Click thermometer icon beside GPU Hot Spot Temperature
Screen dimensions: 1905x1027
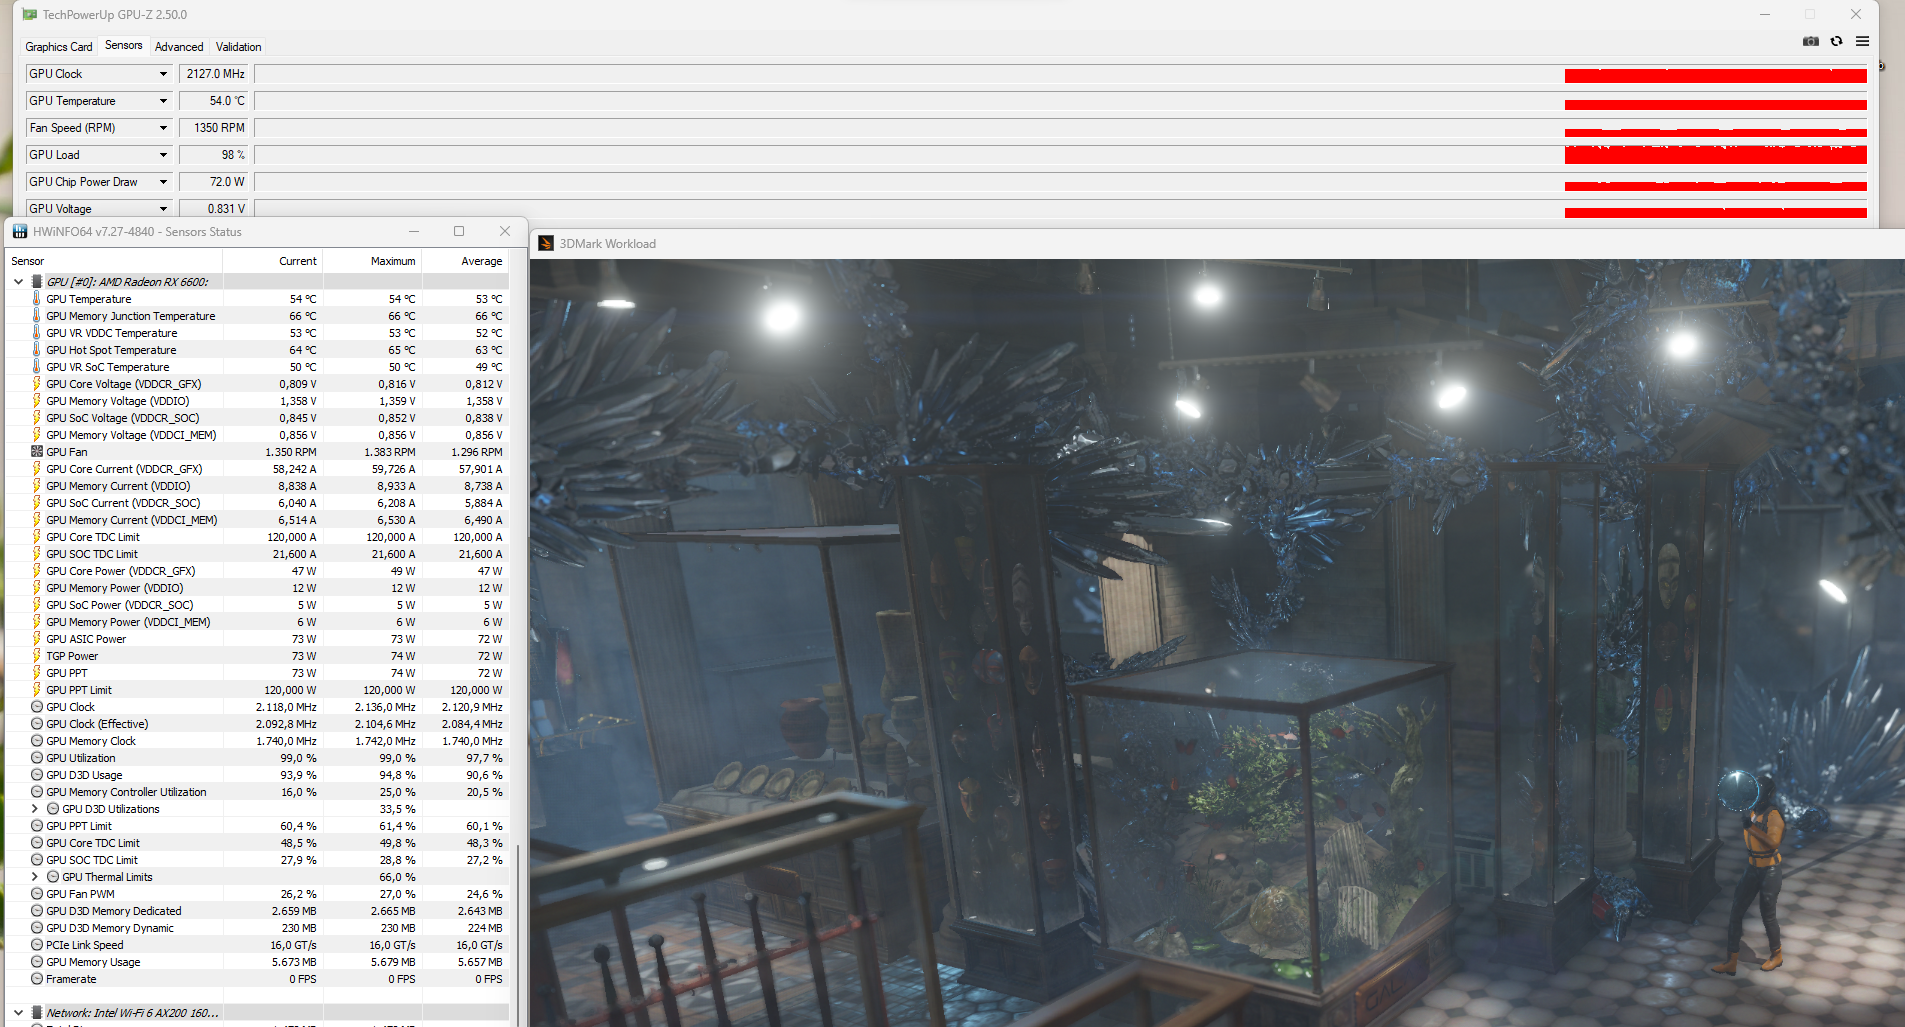tap(37, 350)
